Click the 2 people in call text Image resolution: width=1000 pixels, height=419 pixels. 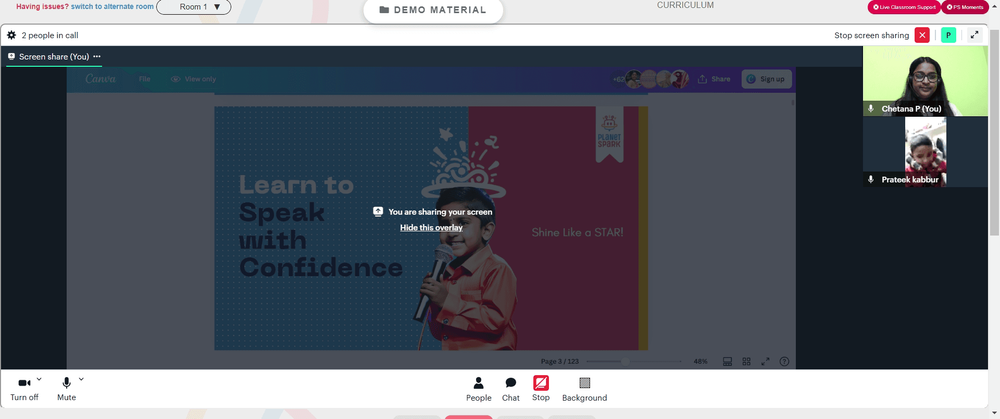tap(50, 35)
